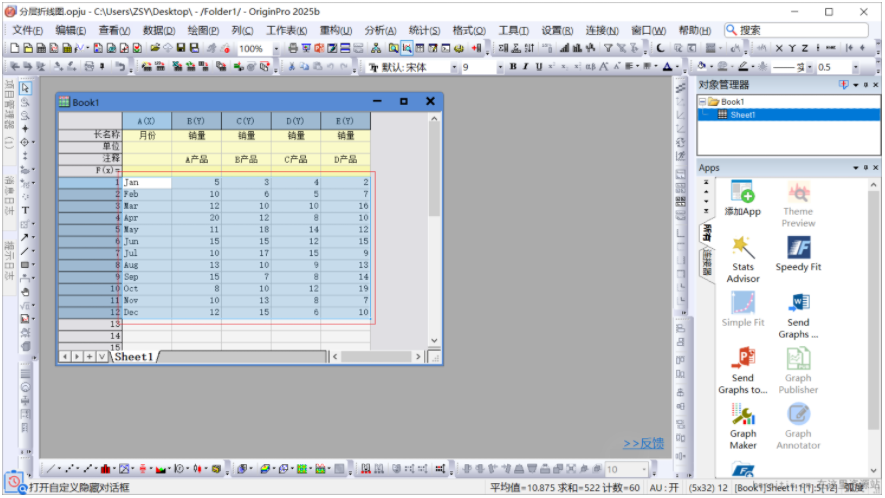The height and width of the screenshot is (498, 885).
Task: Launch the Simple Fit app
Action: pos(743,309)
